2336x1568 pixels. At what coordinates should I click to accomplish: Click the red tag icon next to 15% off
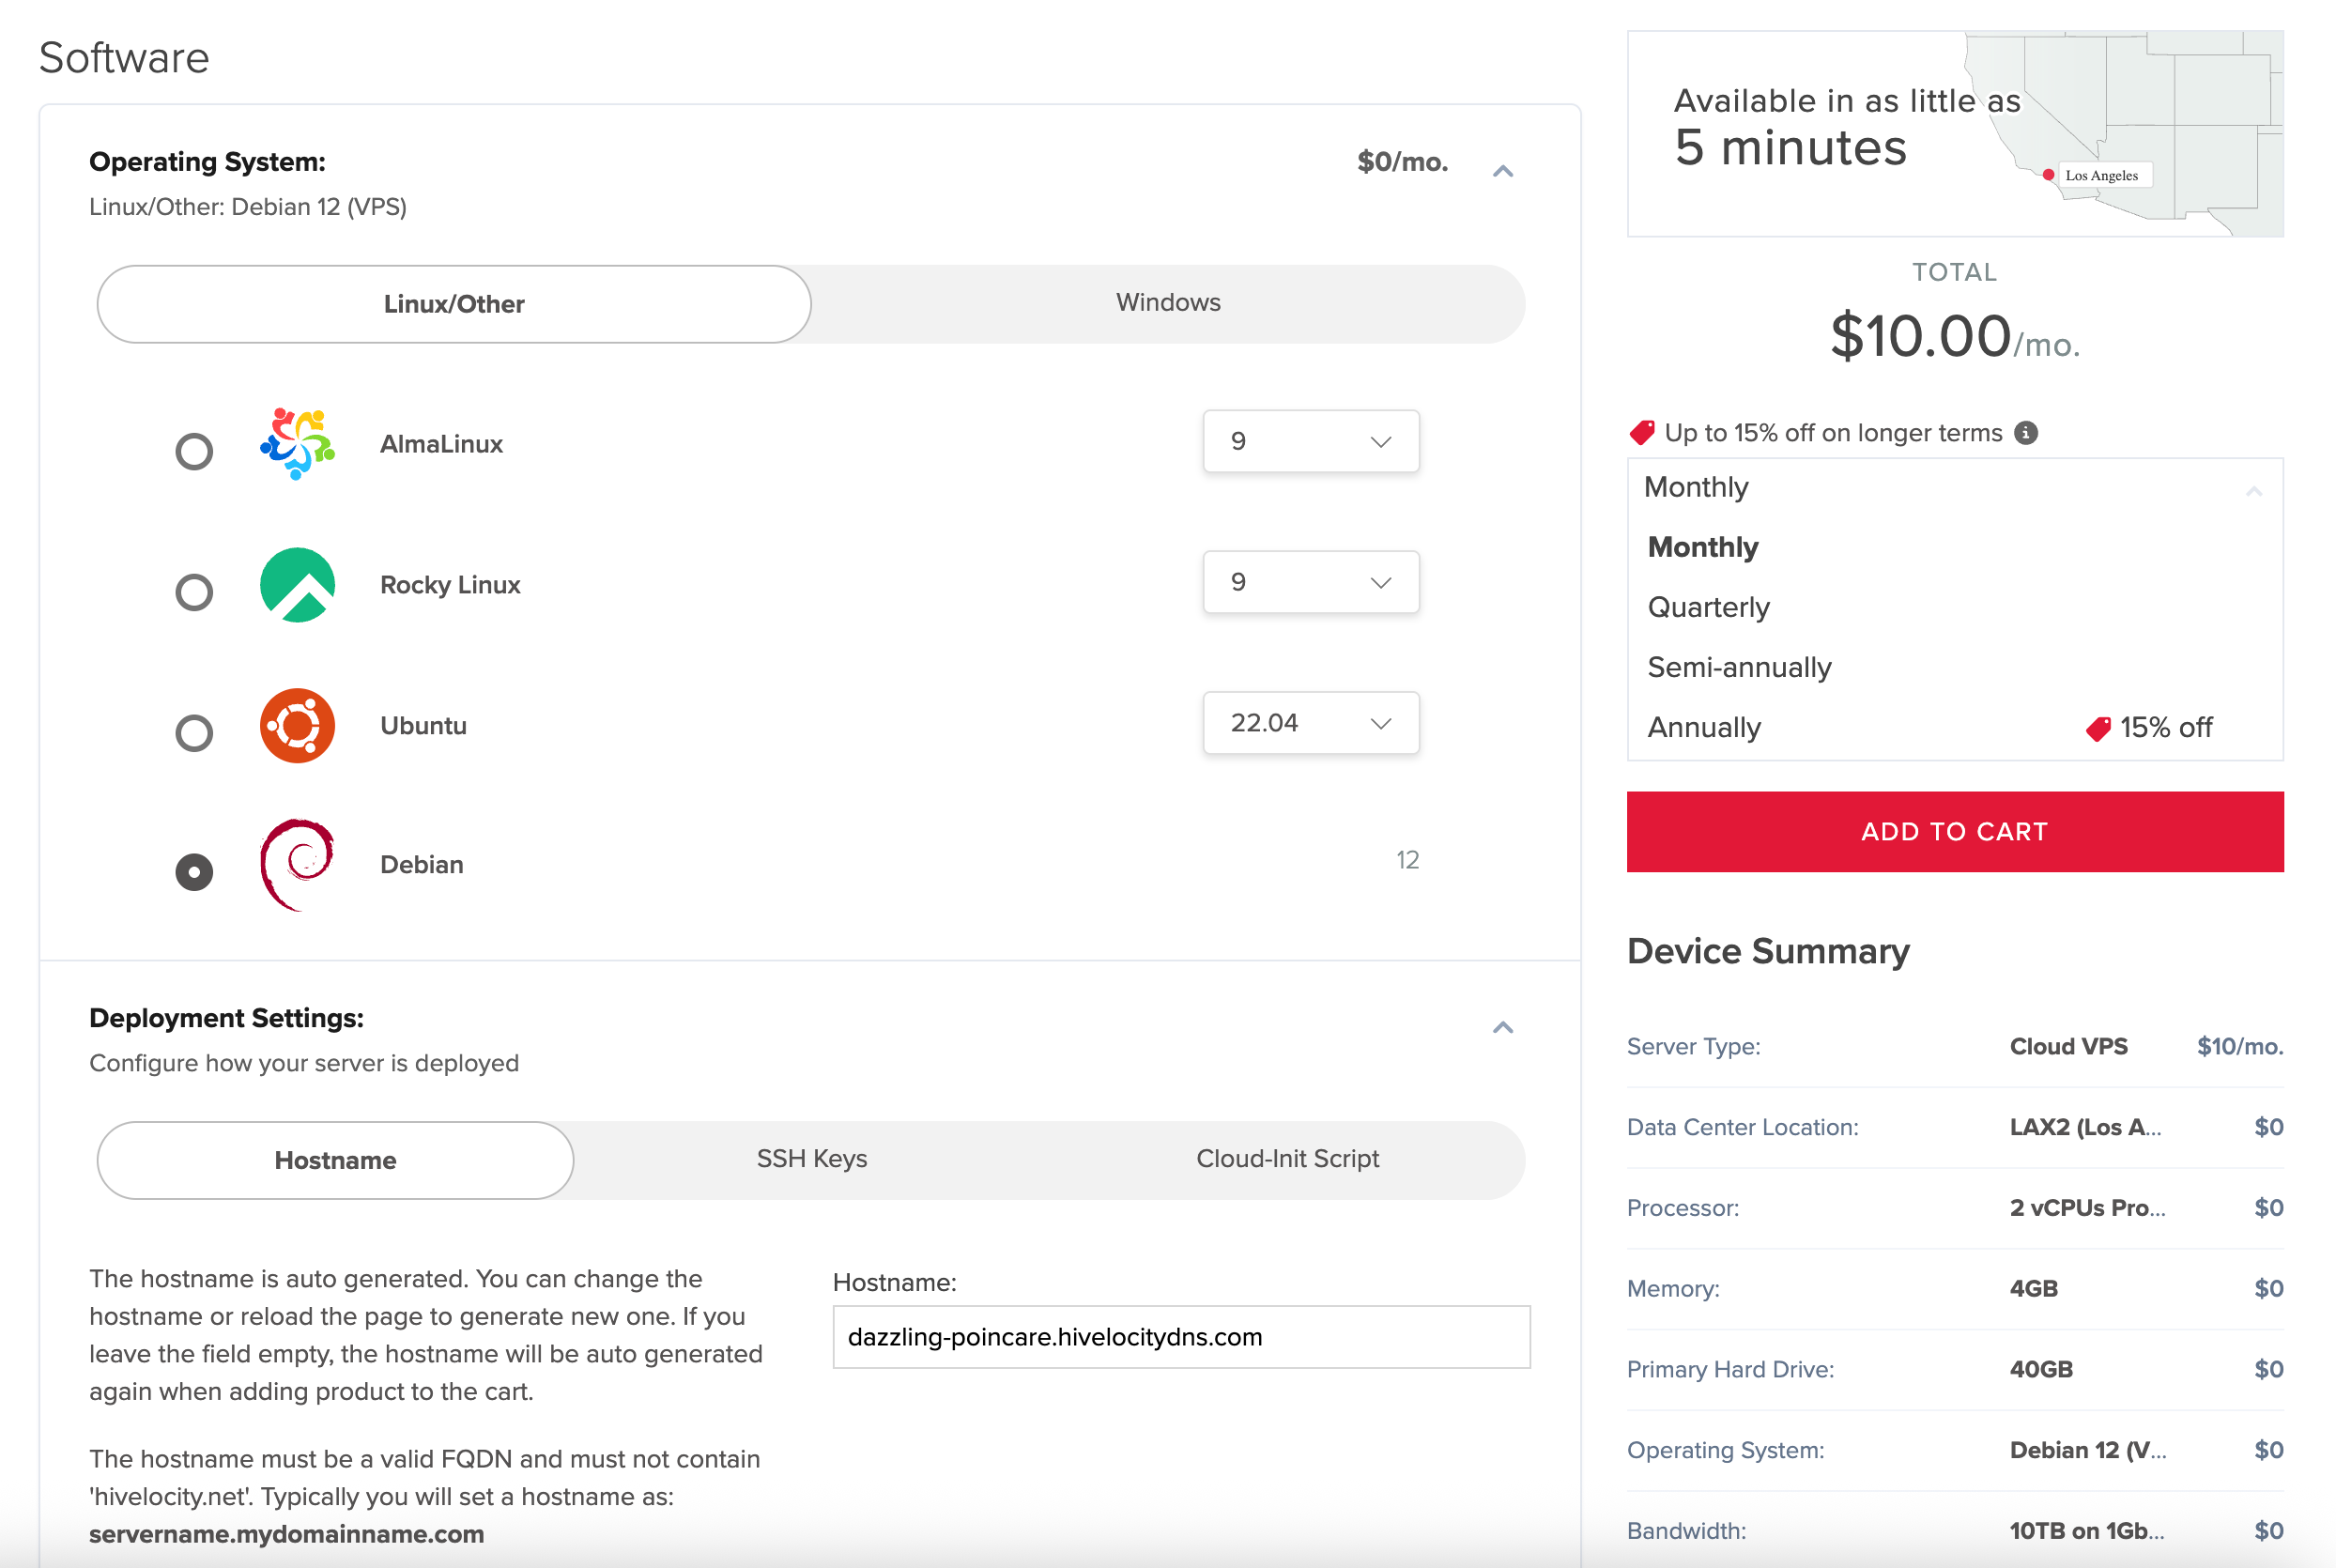pos(2097,728)
